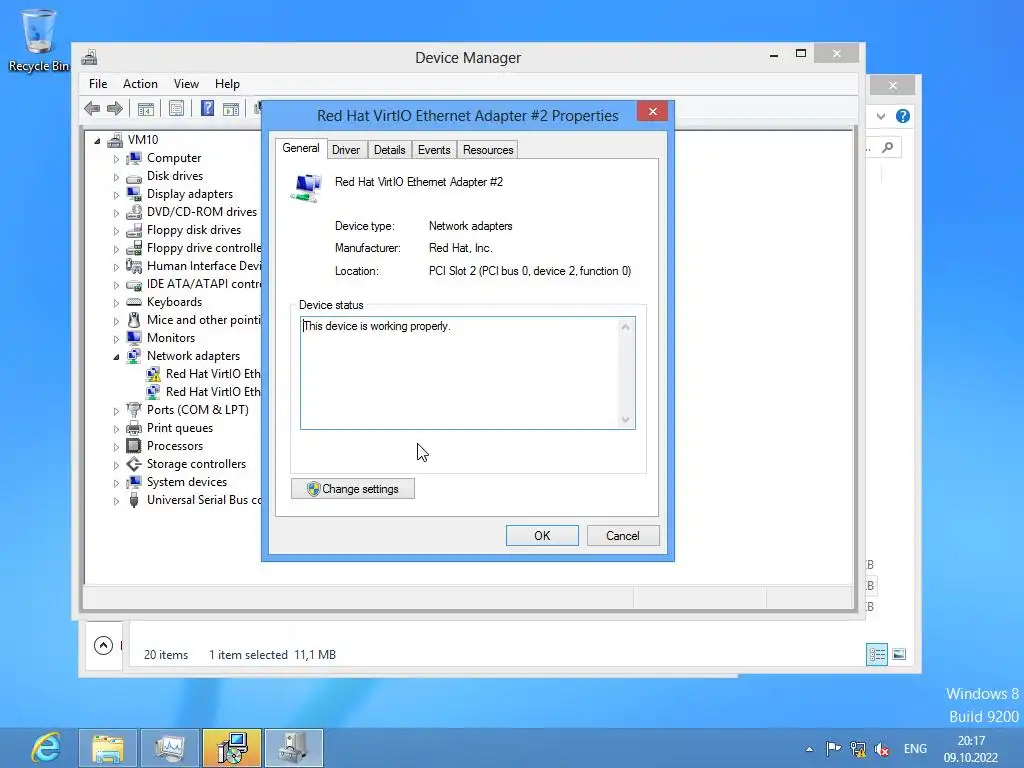Switch to the Events tab
The width and height of the screenshot is (1024, 768).
[x=434, y=150]
